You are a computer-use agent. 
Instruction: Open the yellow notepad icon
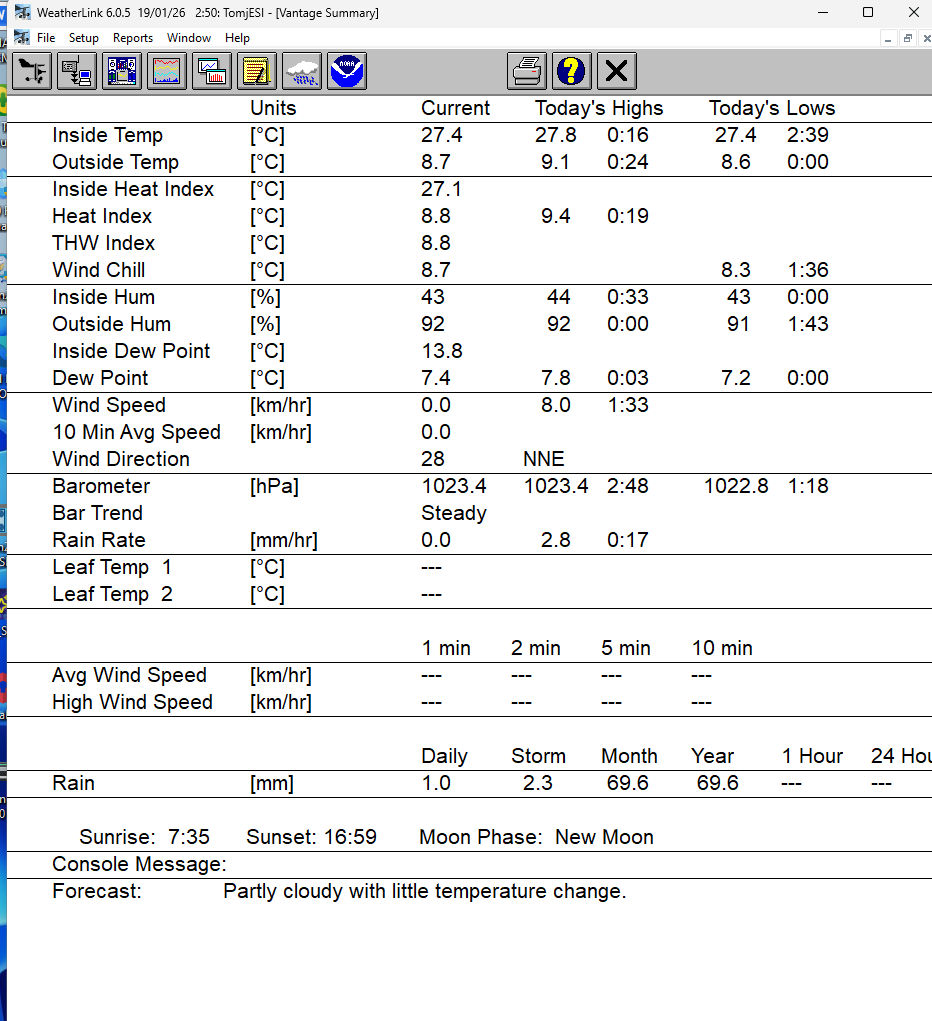tap(257, 72)
